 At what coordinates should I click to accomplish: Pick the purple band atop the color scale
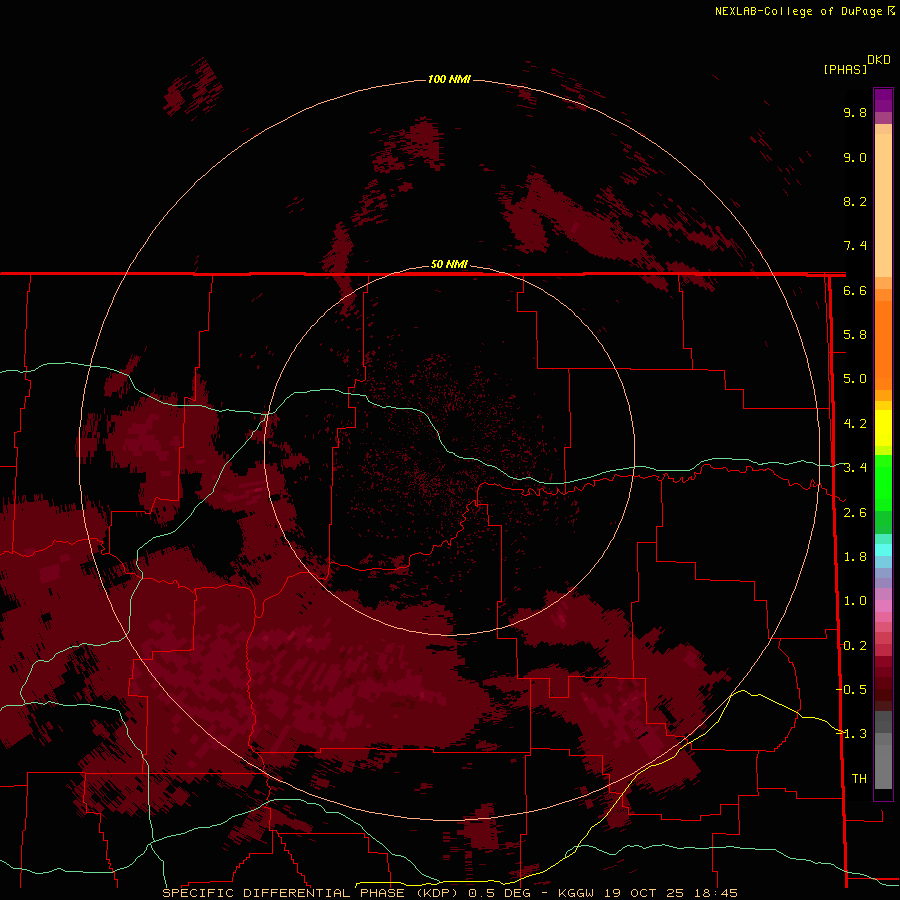883,100
